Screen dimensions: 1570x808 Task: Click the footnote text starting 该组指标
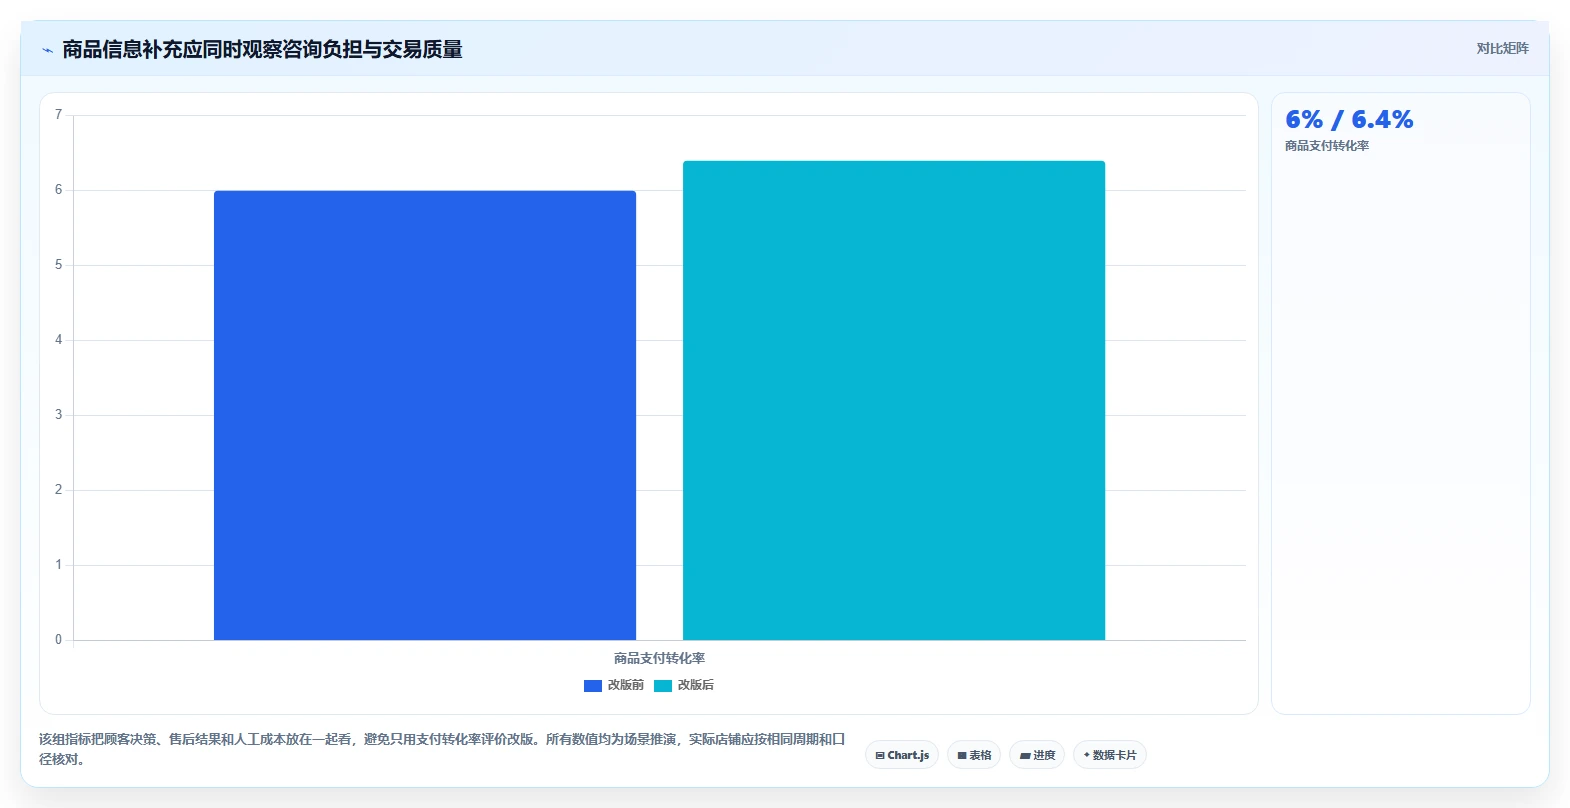click(442, 749)
